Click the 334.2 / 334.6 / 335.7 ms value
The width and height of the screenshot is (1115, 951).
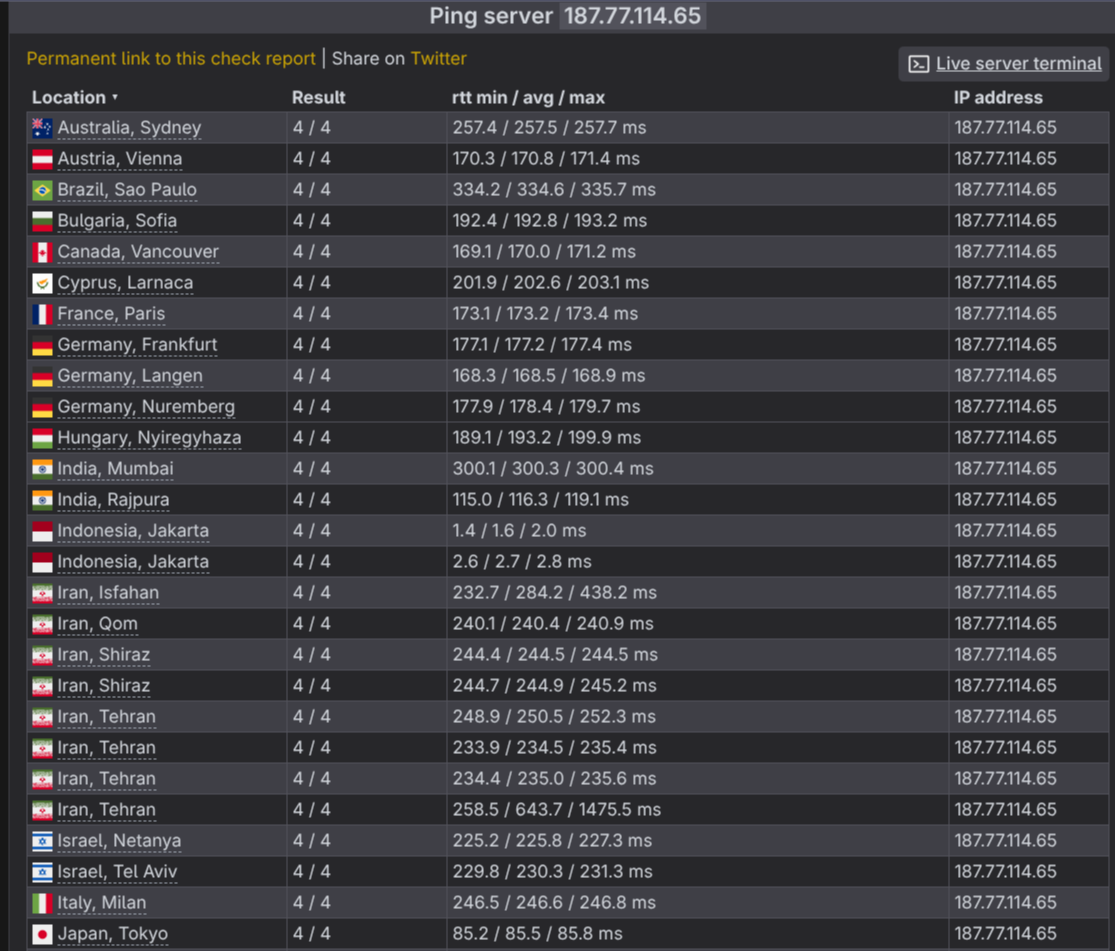(554, 190)
